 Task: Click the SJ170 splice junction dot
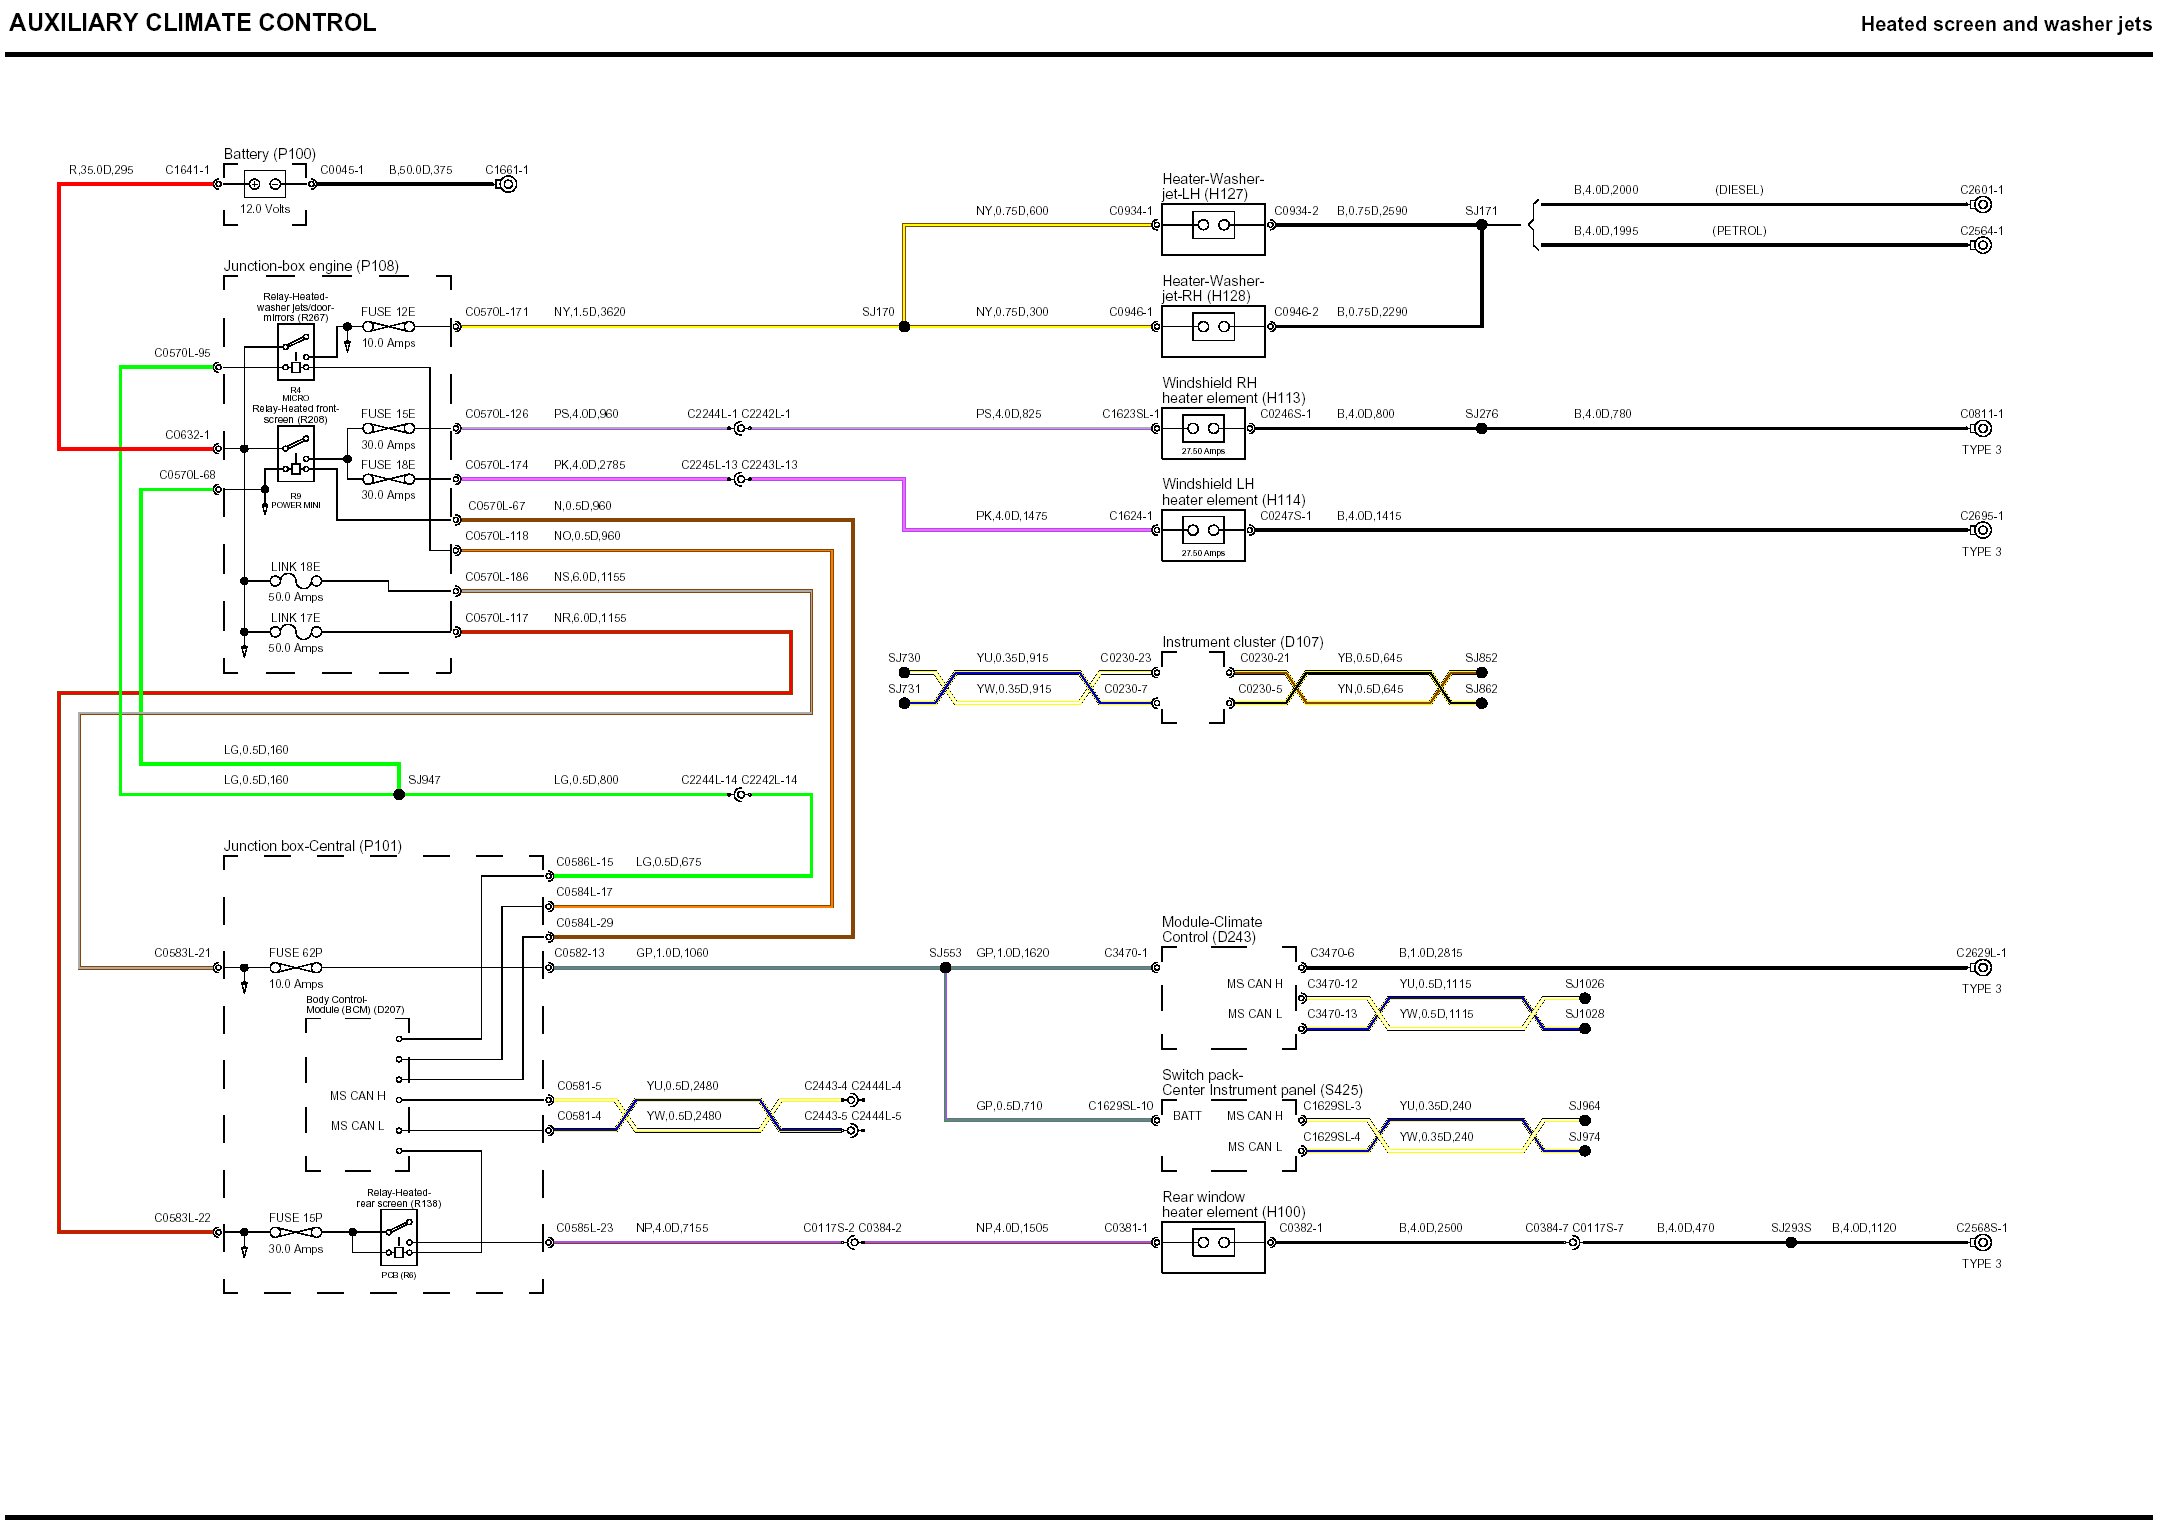tap(904, 327)
